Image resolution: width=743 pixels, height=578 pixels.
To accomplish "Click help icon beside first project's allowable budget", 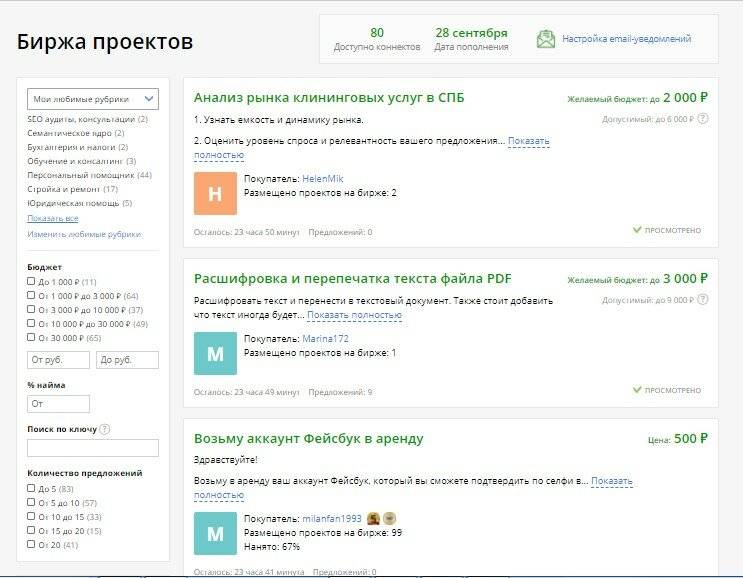I will (702, 118).
